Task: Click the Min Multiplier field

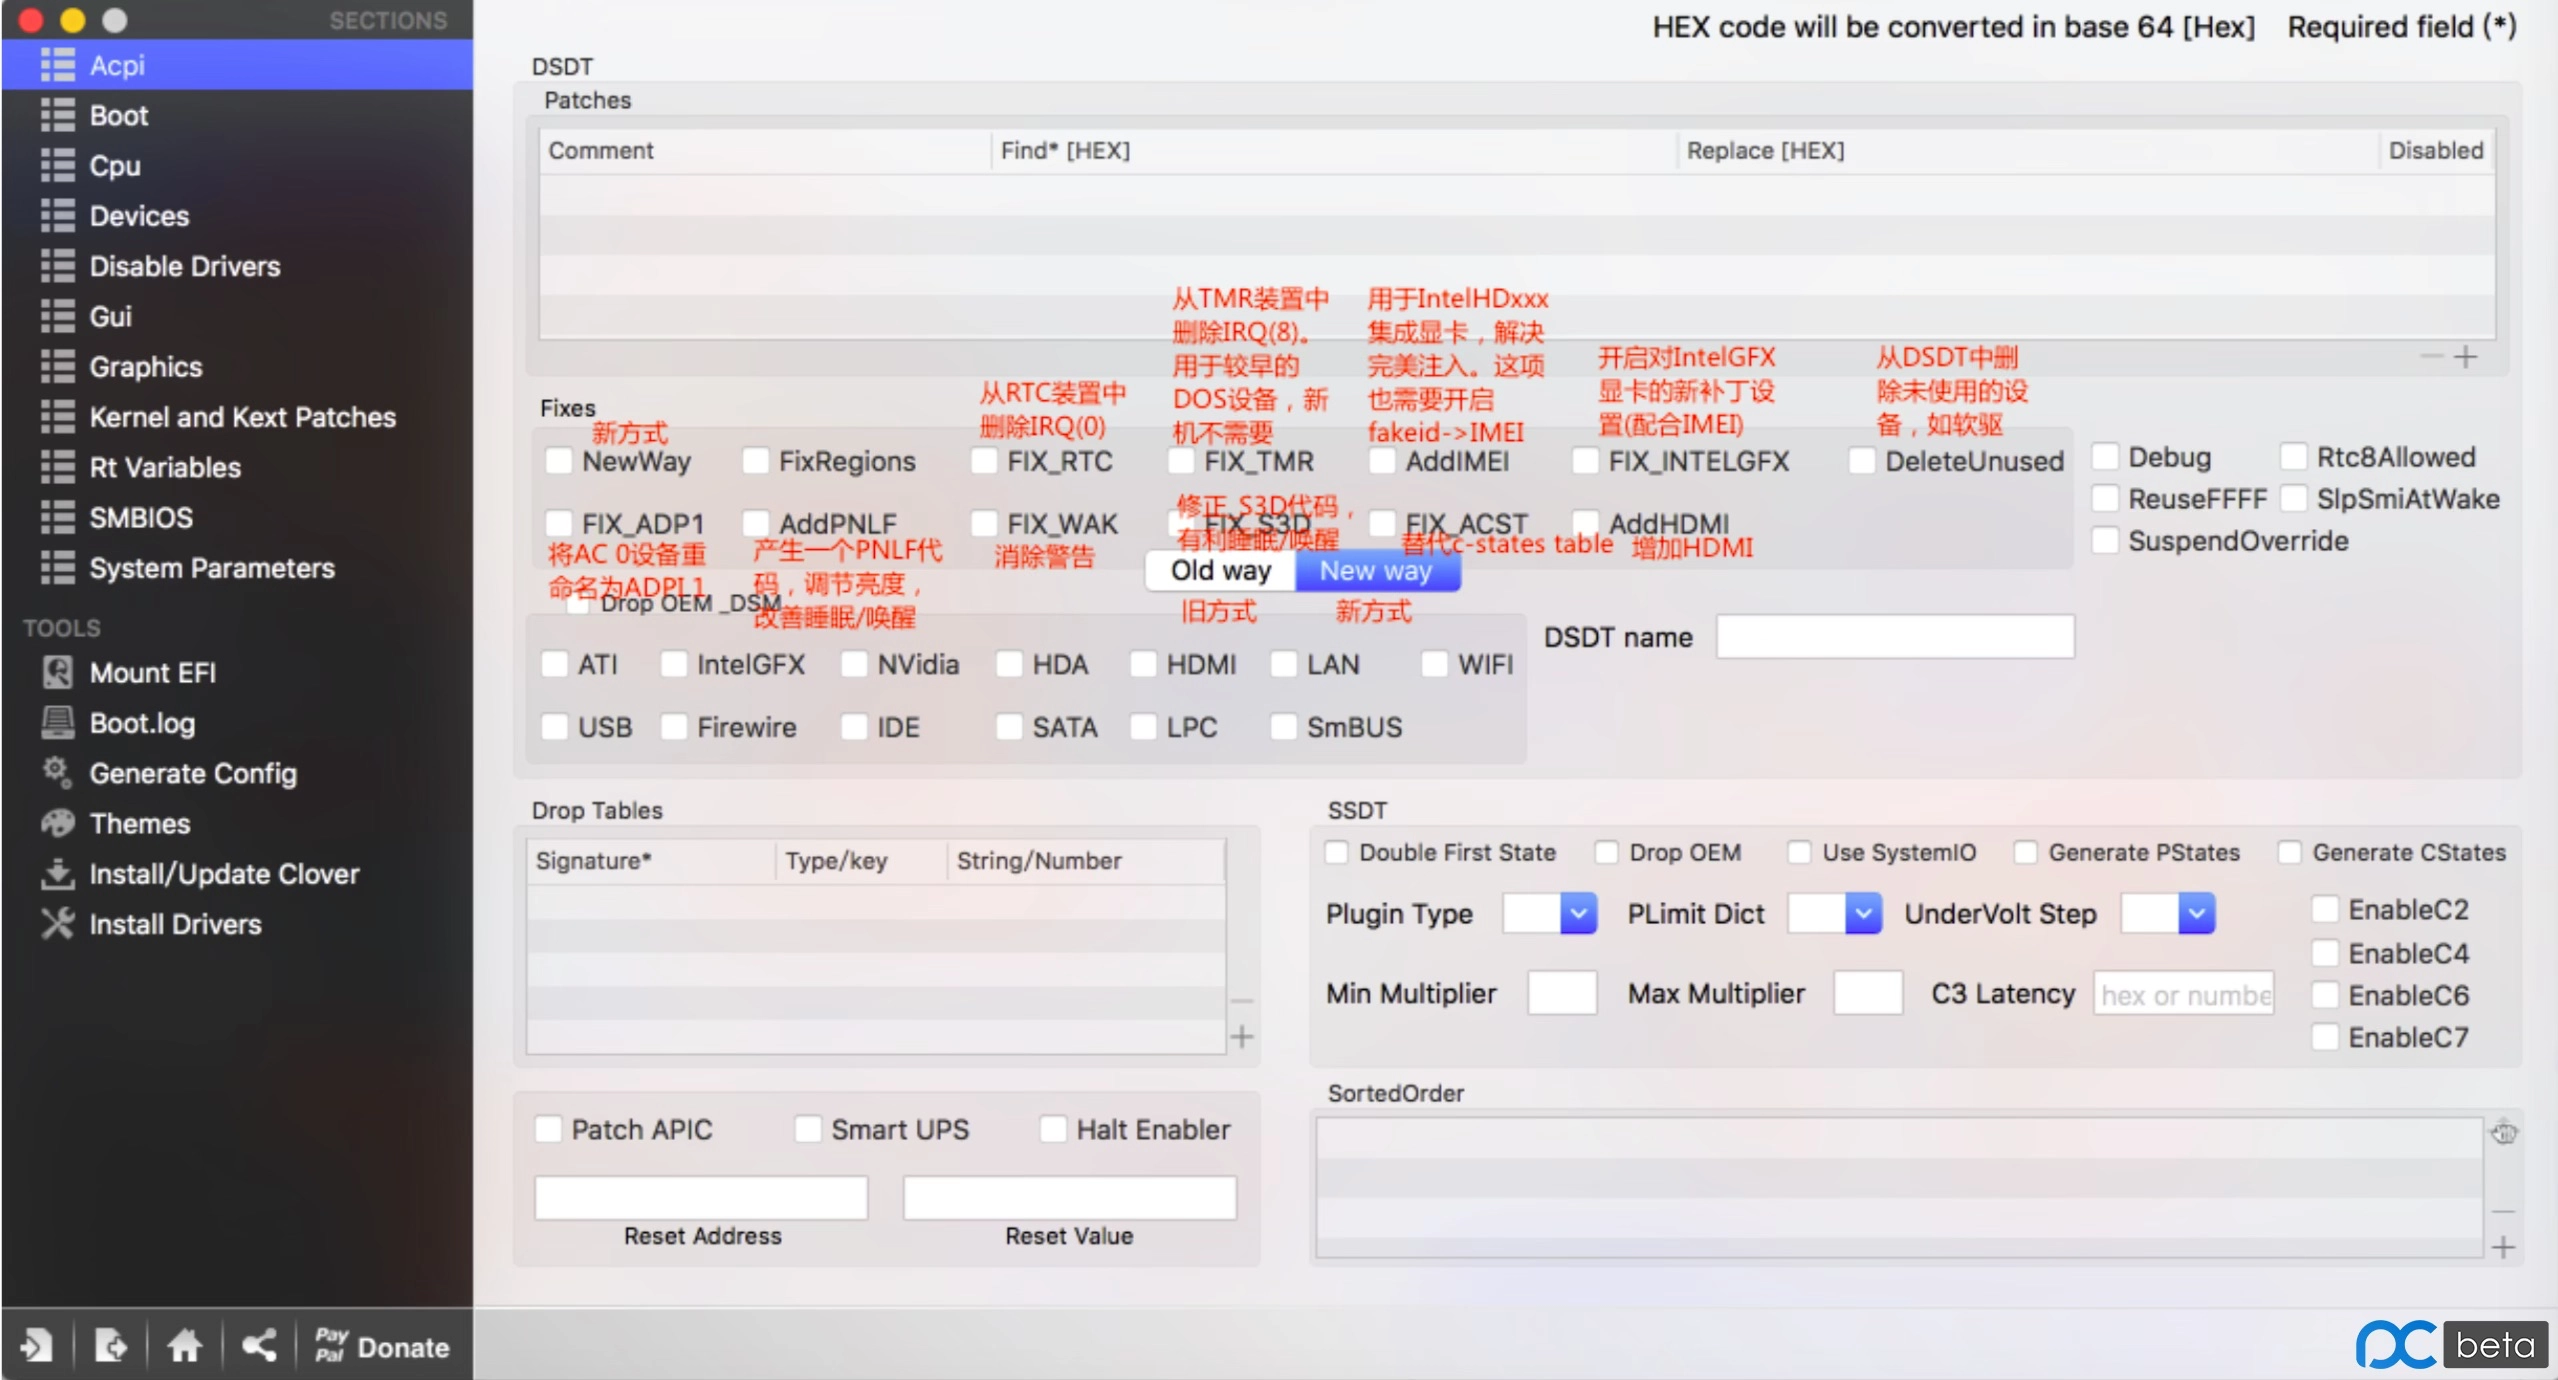Action: [x=1562, y=993]
